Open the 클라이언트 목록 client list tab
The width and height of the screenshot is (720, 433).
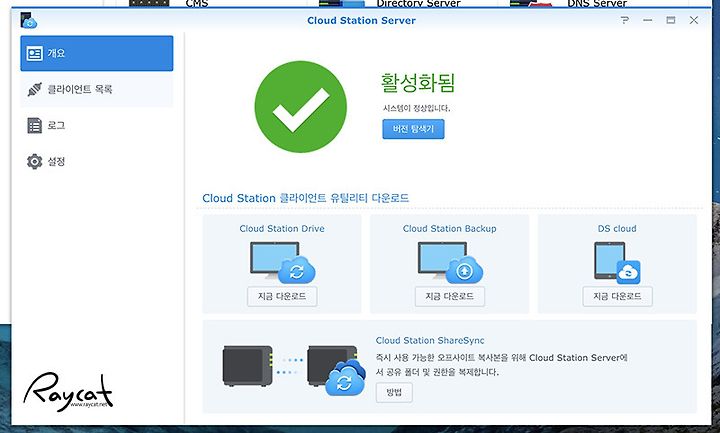(x=96, y=90)
